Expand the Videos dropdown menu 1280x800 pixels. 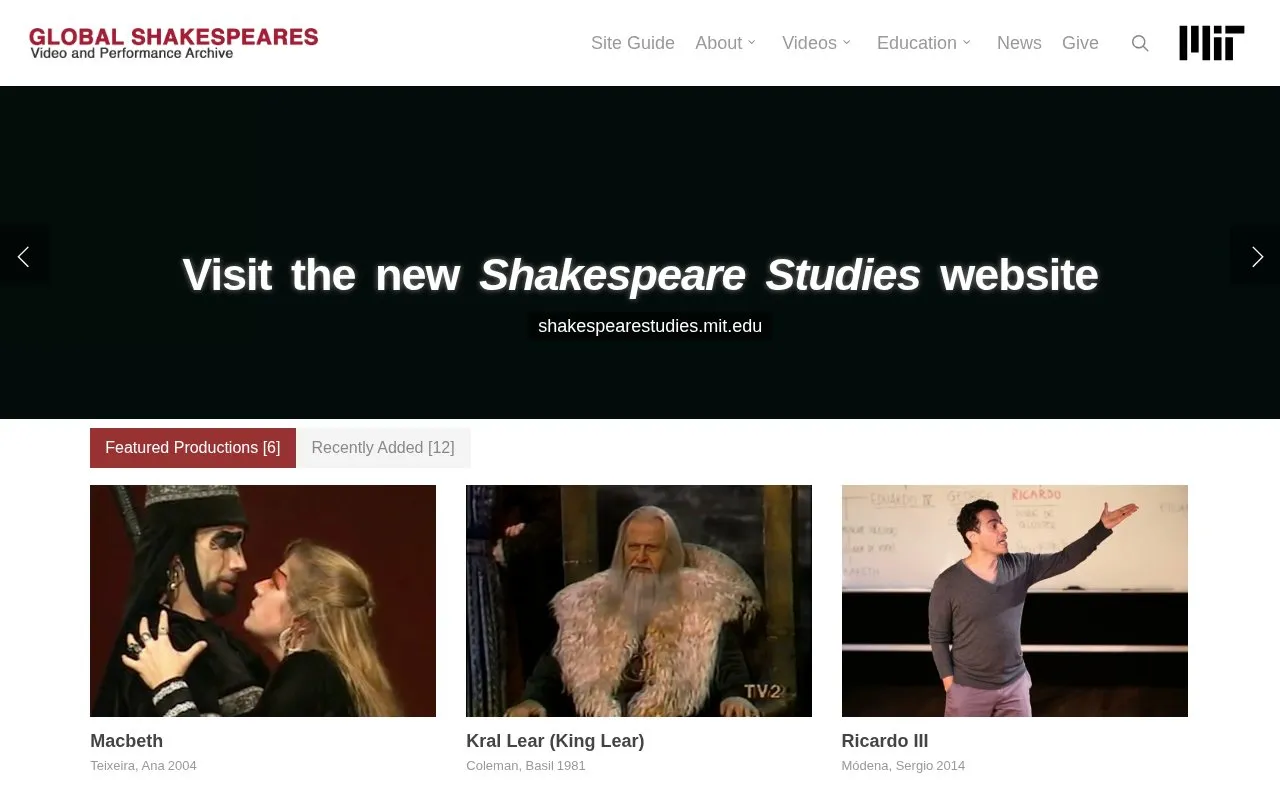pyautogui.click(x=817, y=43)
